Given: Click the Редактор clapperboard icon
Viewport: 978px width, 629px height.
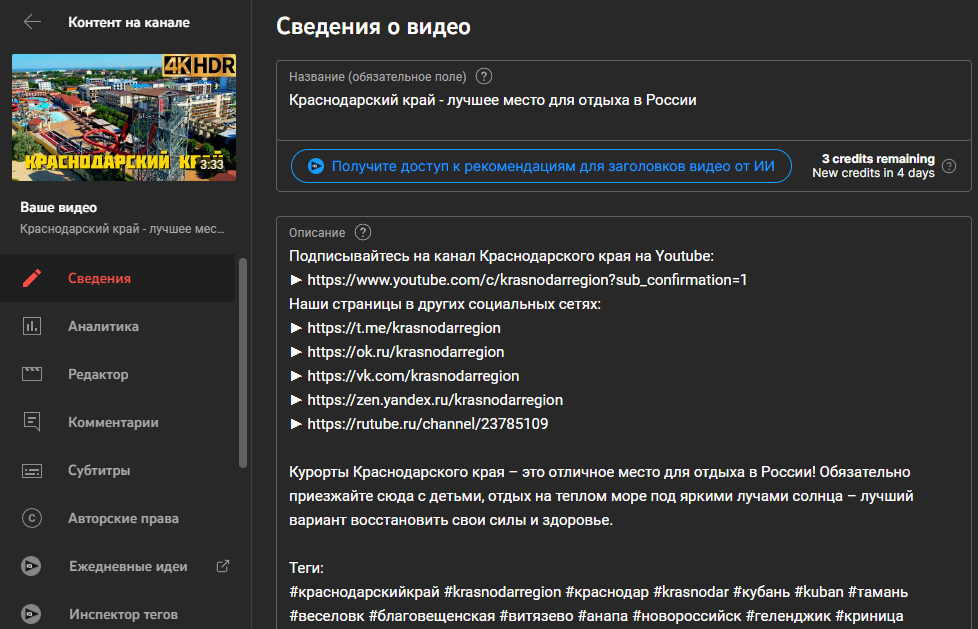Looking at the screenshot, I should click(32, 374).
